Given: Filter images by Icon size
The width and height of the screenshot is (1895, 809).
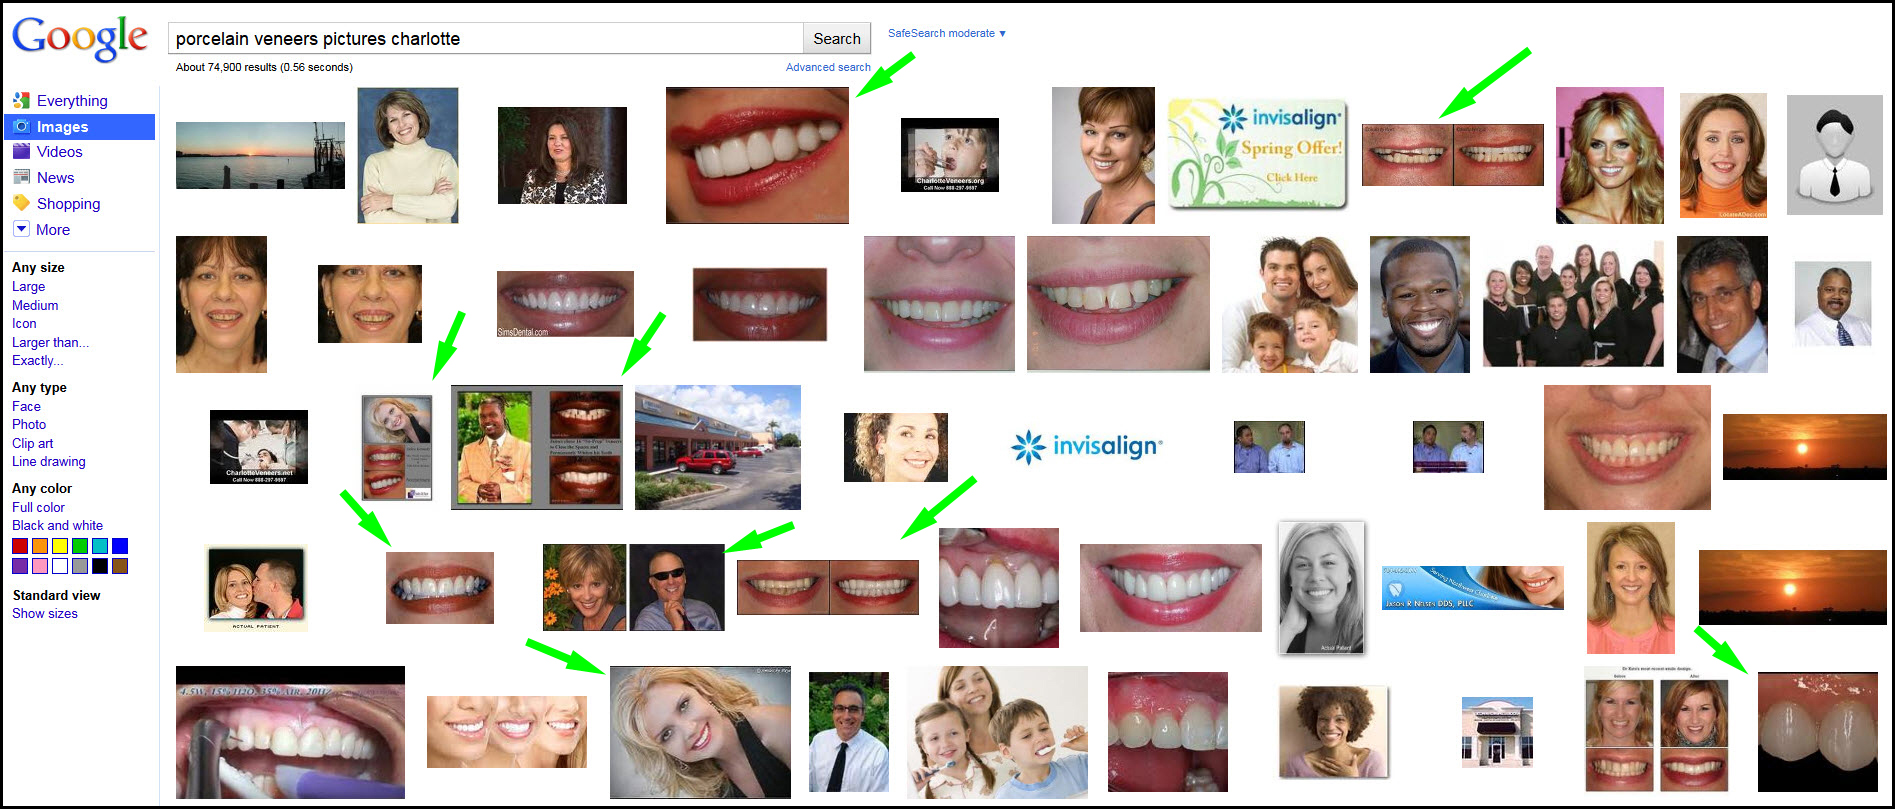Looking at the screenshot, I should point(24,323).
